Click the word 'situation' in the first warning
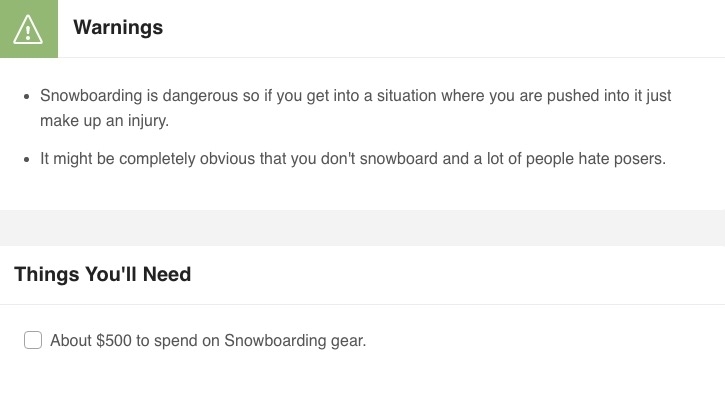 click(406, 96)
